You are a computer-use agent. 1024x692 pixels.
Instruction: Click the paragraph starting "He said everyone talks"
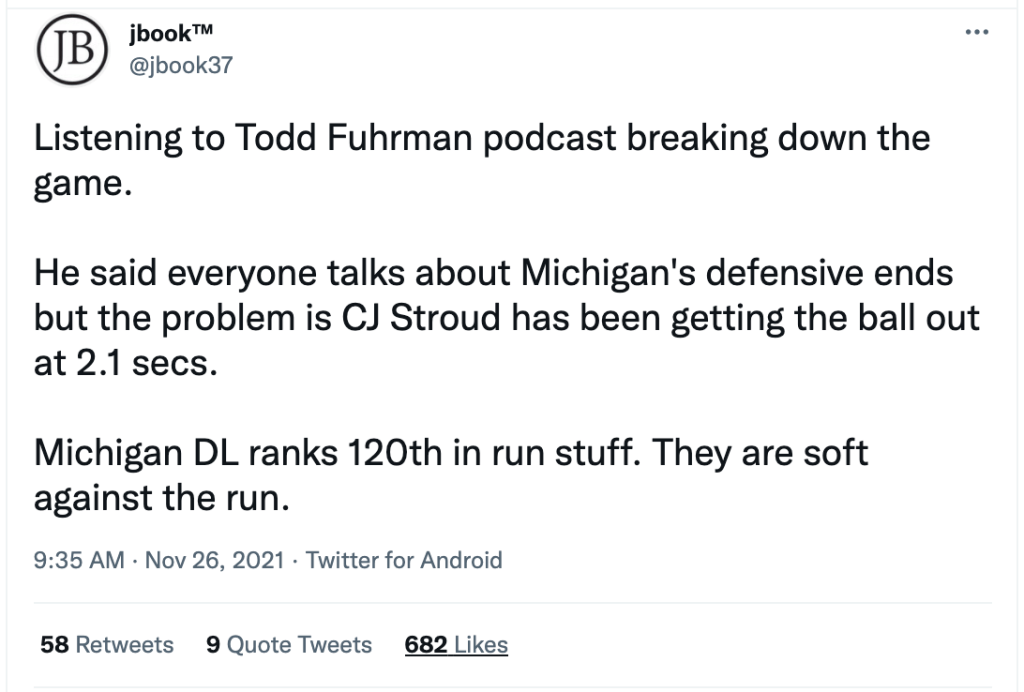500,316
